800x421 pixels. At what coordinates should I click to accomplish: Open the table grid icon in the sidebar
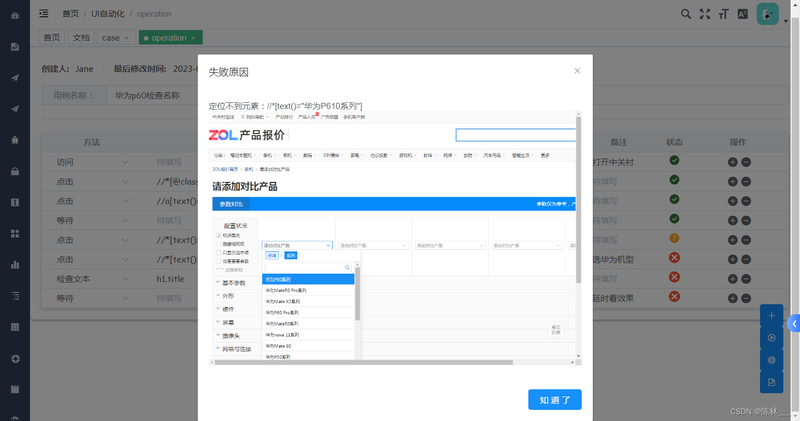[x=15, y=327]
